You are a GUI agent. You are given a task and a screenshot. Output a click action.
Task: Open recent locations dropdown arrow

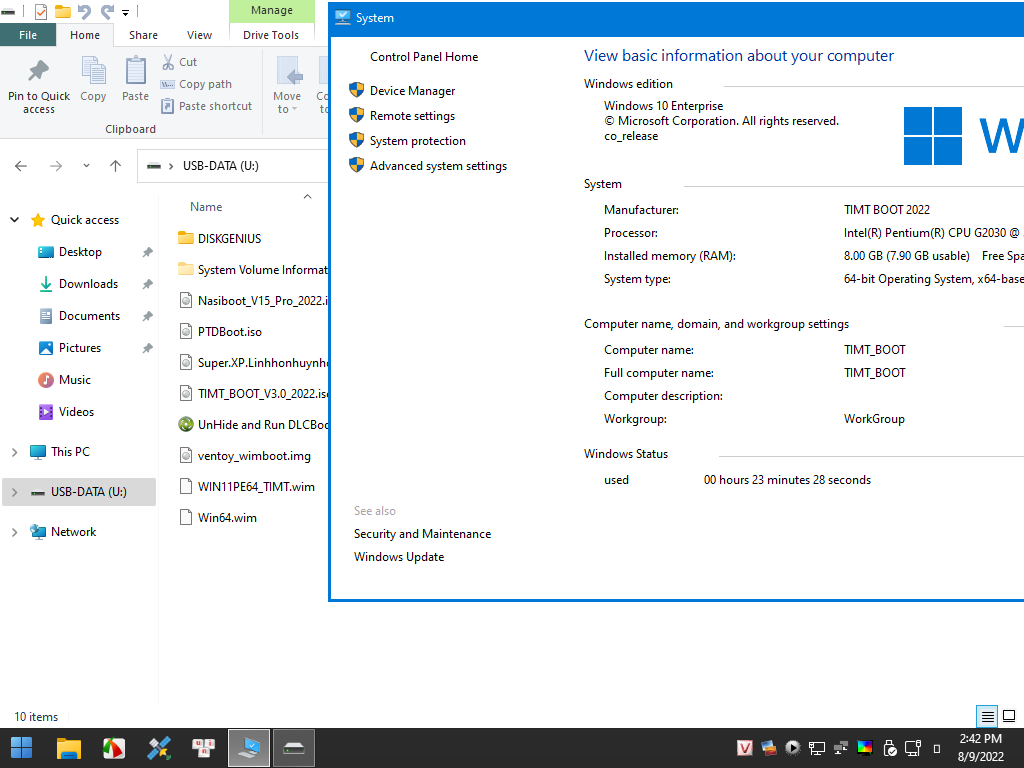[x=86, y=166]
